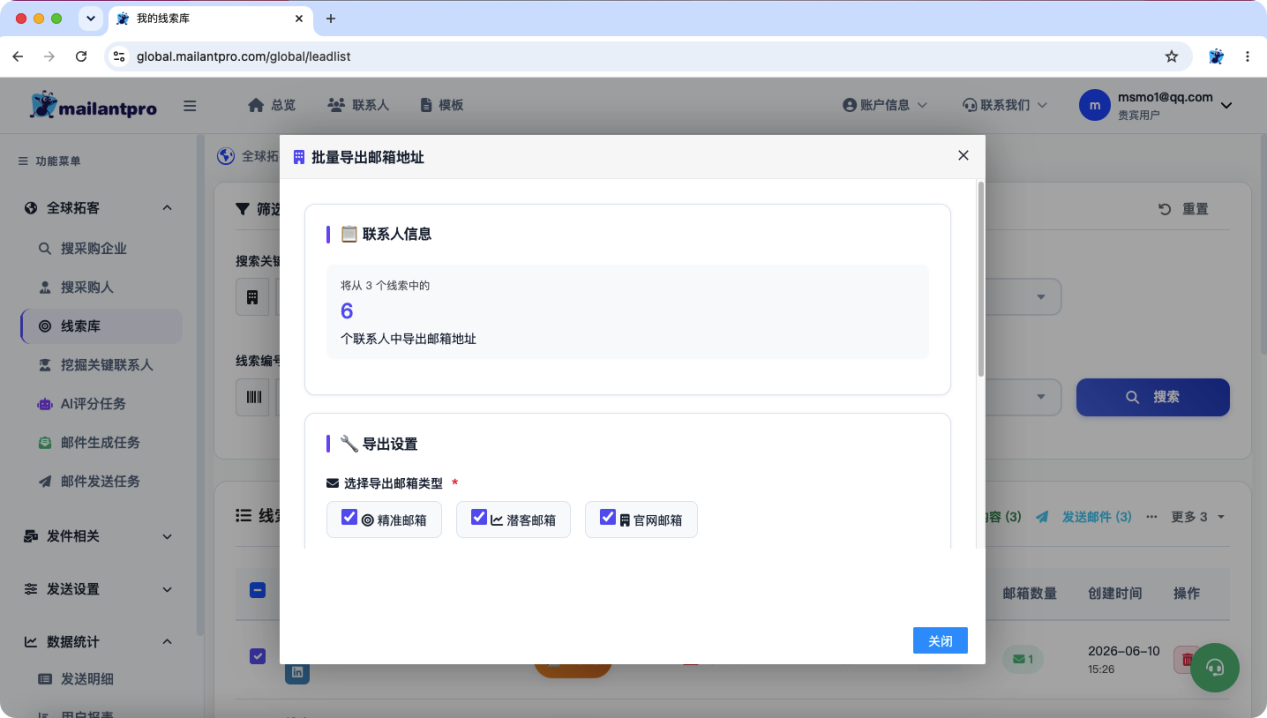Expand 发送设置 sidebar section
Viewport: 1267px width, 718px height.
click(x=98, y=589)
